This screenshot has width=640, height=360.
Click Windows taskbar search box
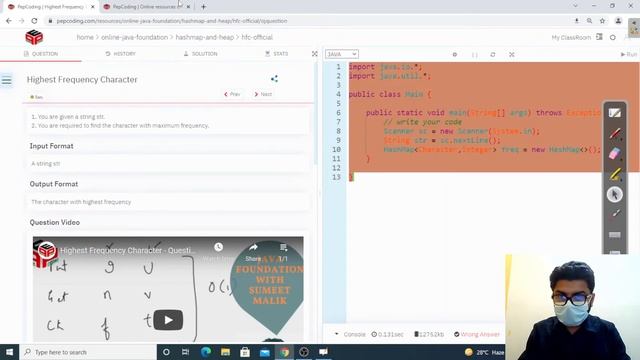[x=88, y=352]
